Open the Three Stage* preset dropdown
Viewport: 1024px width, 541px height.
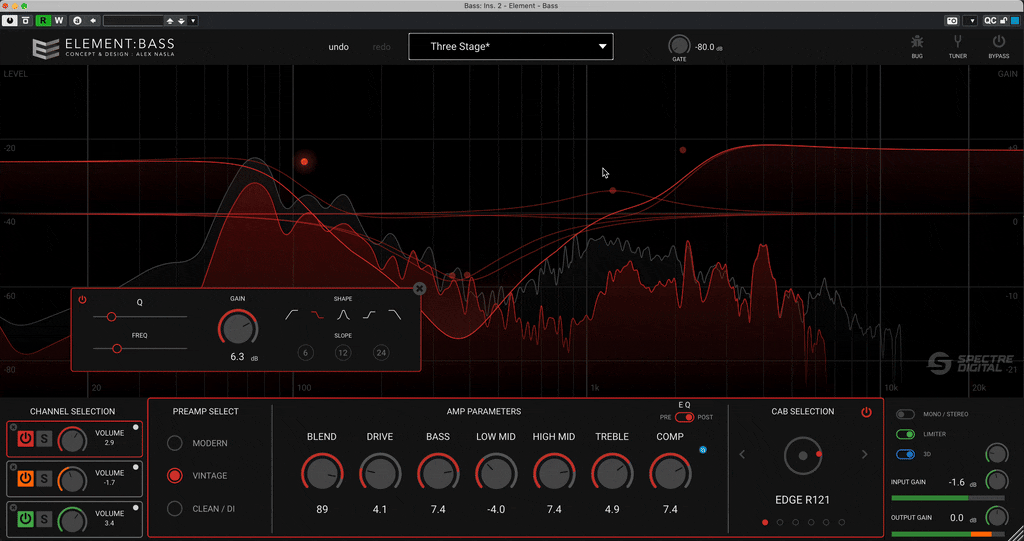coord(511,46)
